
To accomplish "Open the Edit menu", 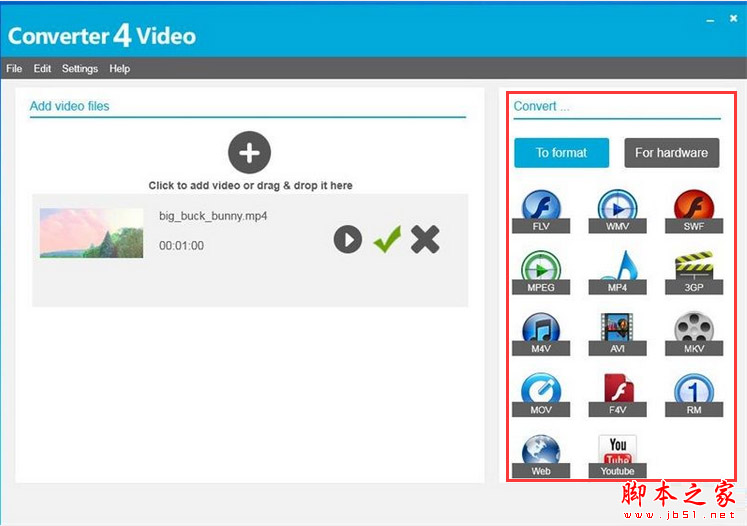I will (x=42, y=69).
